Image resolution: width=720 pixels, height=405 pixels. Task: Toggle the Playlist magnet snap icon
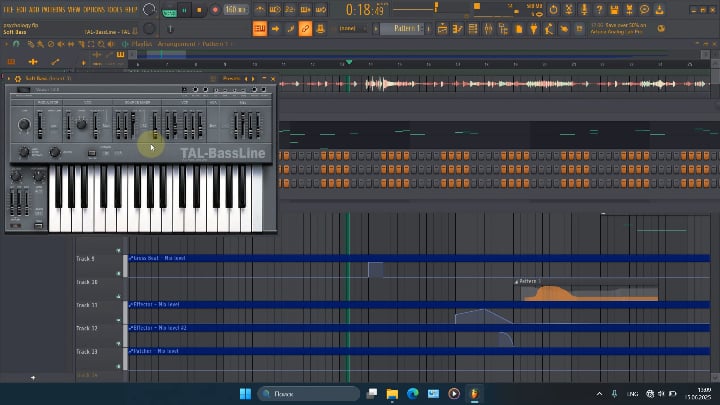click(16, 44)
